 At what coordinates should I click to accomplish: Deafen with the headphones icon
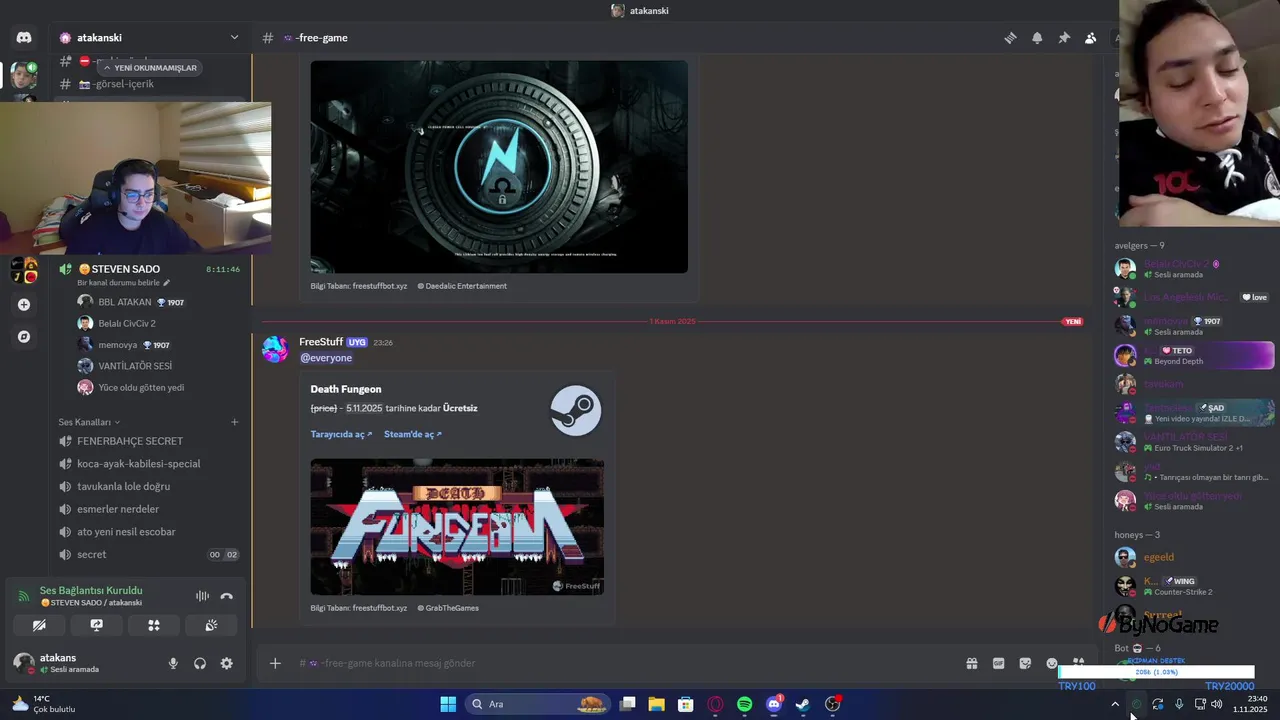click(200, 663)
